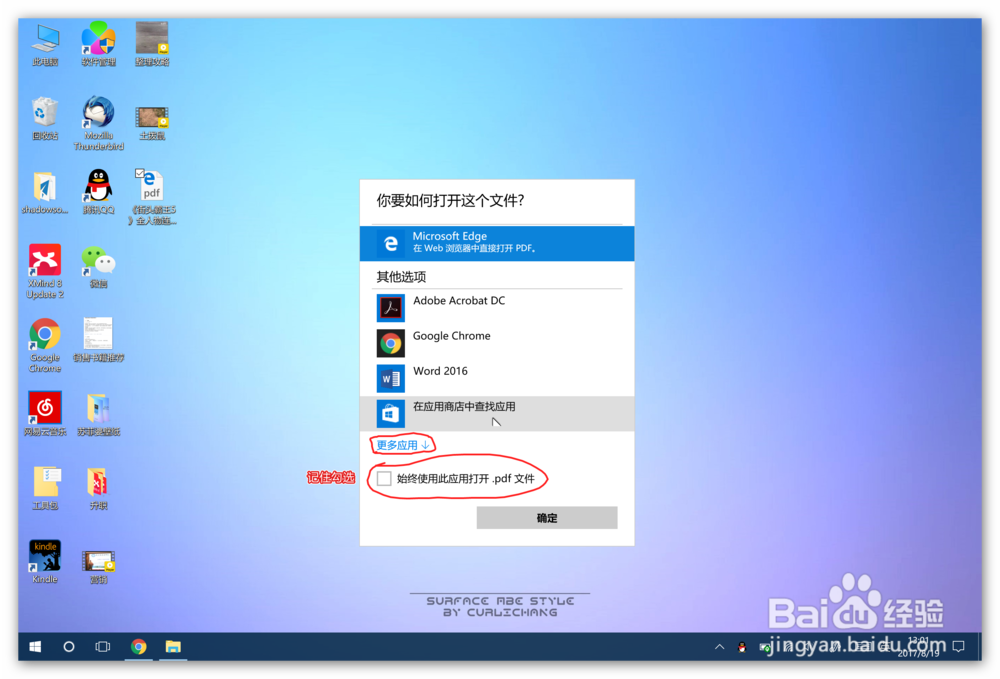Select the 微信 WeChat desktop shortcut

98,266
